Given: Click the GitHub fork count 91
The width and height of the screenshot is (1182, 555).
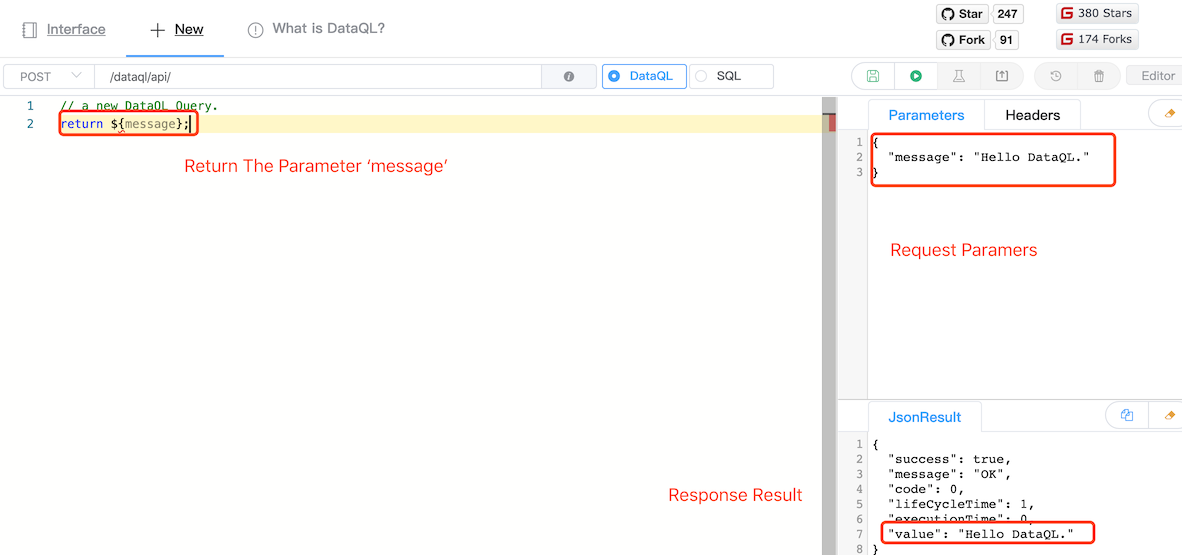Looking at the screenshot, I should [x=1005, y=40].
